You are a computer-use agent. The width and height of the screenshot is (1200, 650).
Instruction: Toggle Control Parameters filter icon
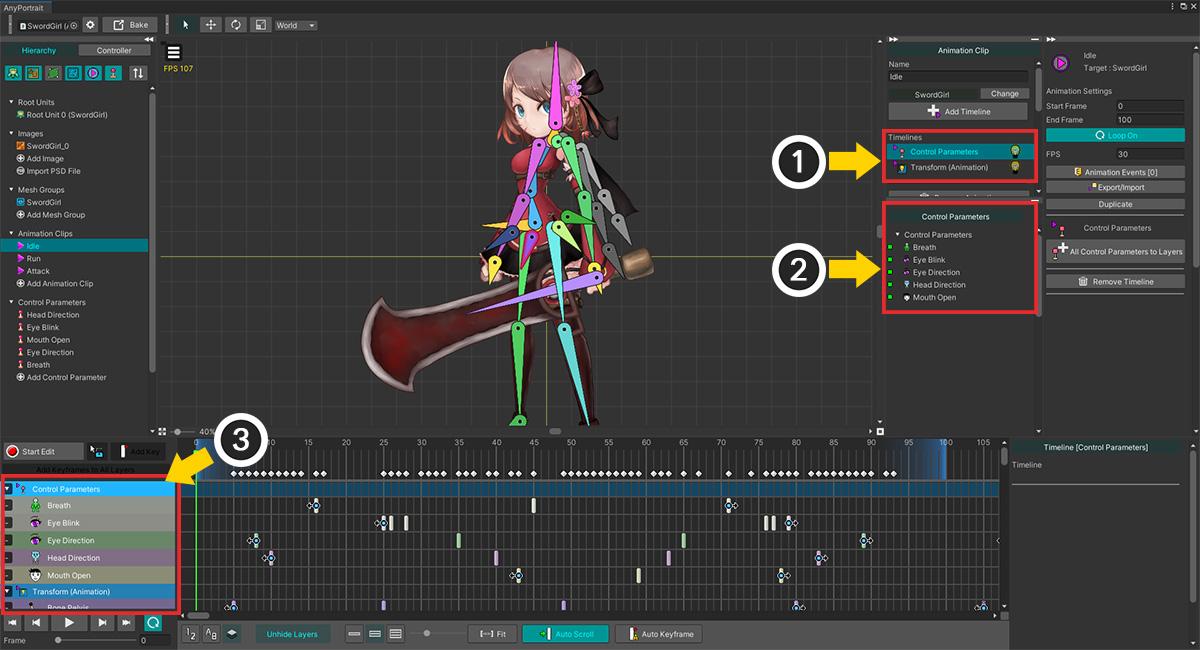(x=112, y=73)
